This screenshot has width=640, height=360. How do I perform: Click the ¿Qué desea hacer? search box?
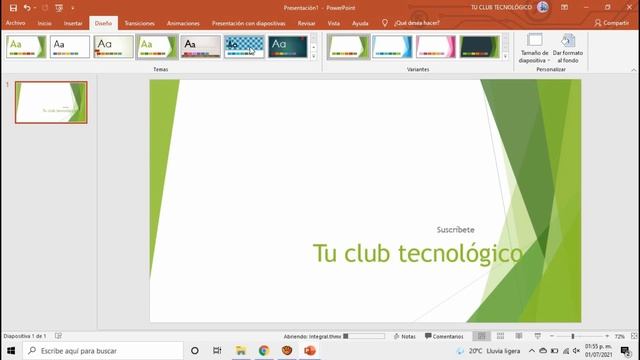417,23
